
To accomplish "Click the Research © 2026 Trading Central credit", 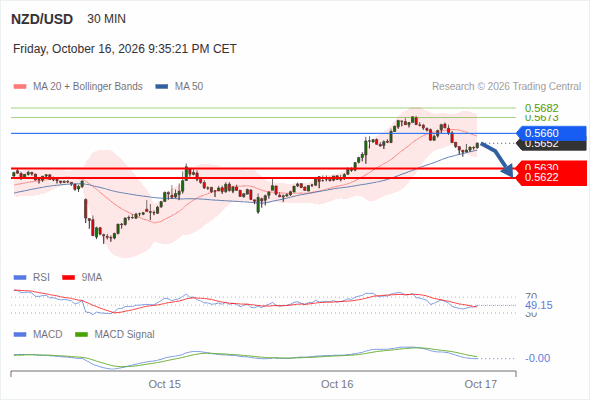I will click(506, 87).
